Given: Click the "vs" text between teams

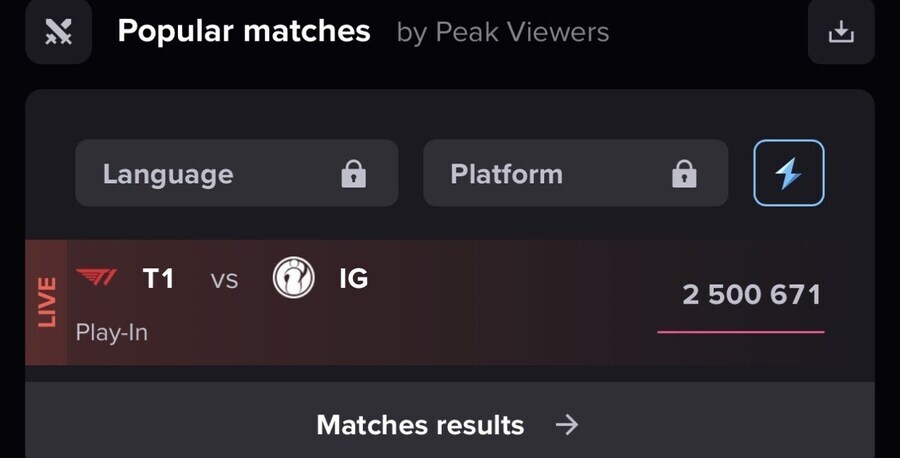Looking at the screenshot, I should (225, 279).
